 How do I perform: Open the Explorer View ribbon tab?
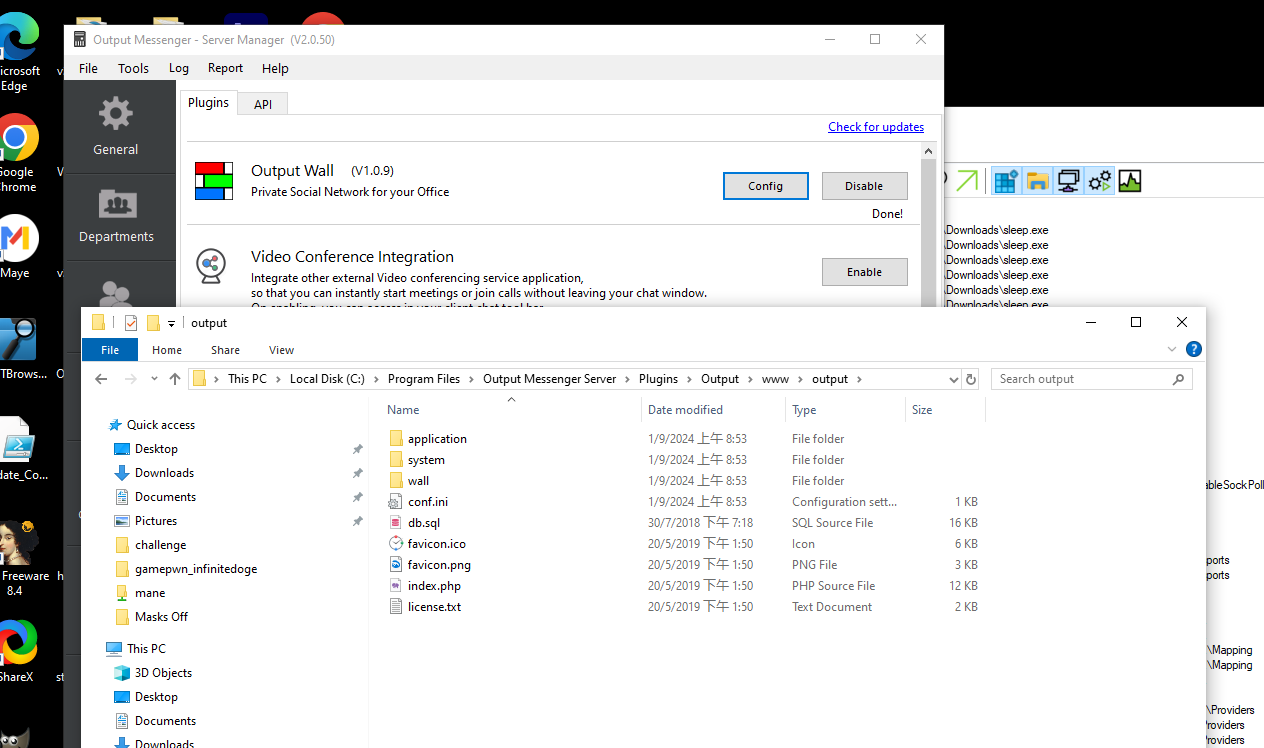(281, 350)
